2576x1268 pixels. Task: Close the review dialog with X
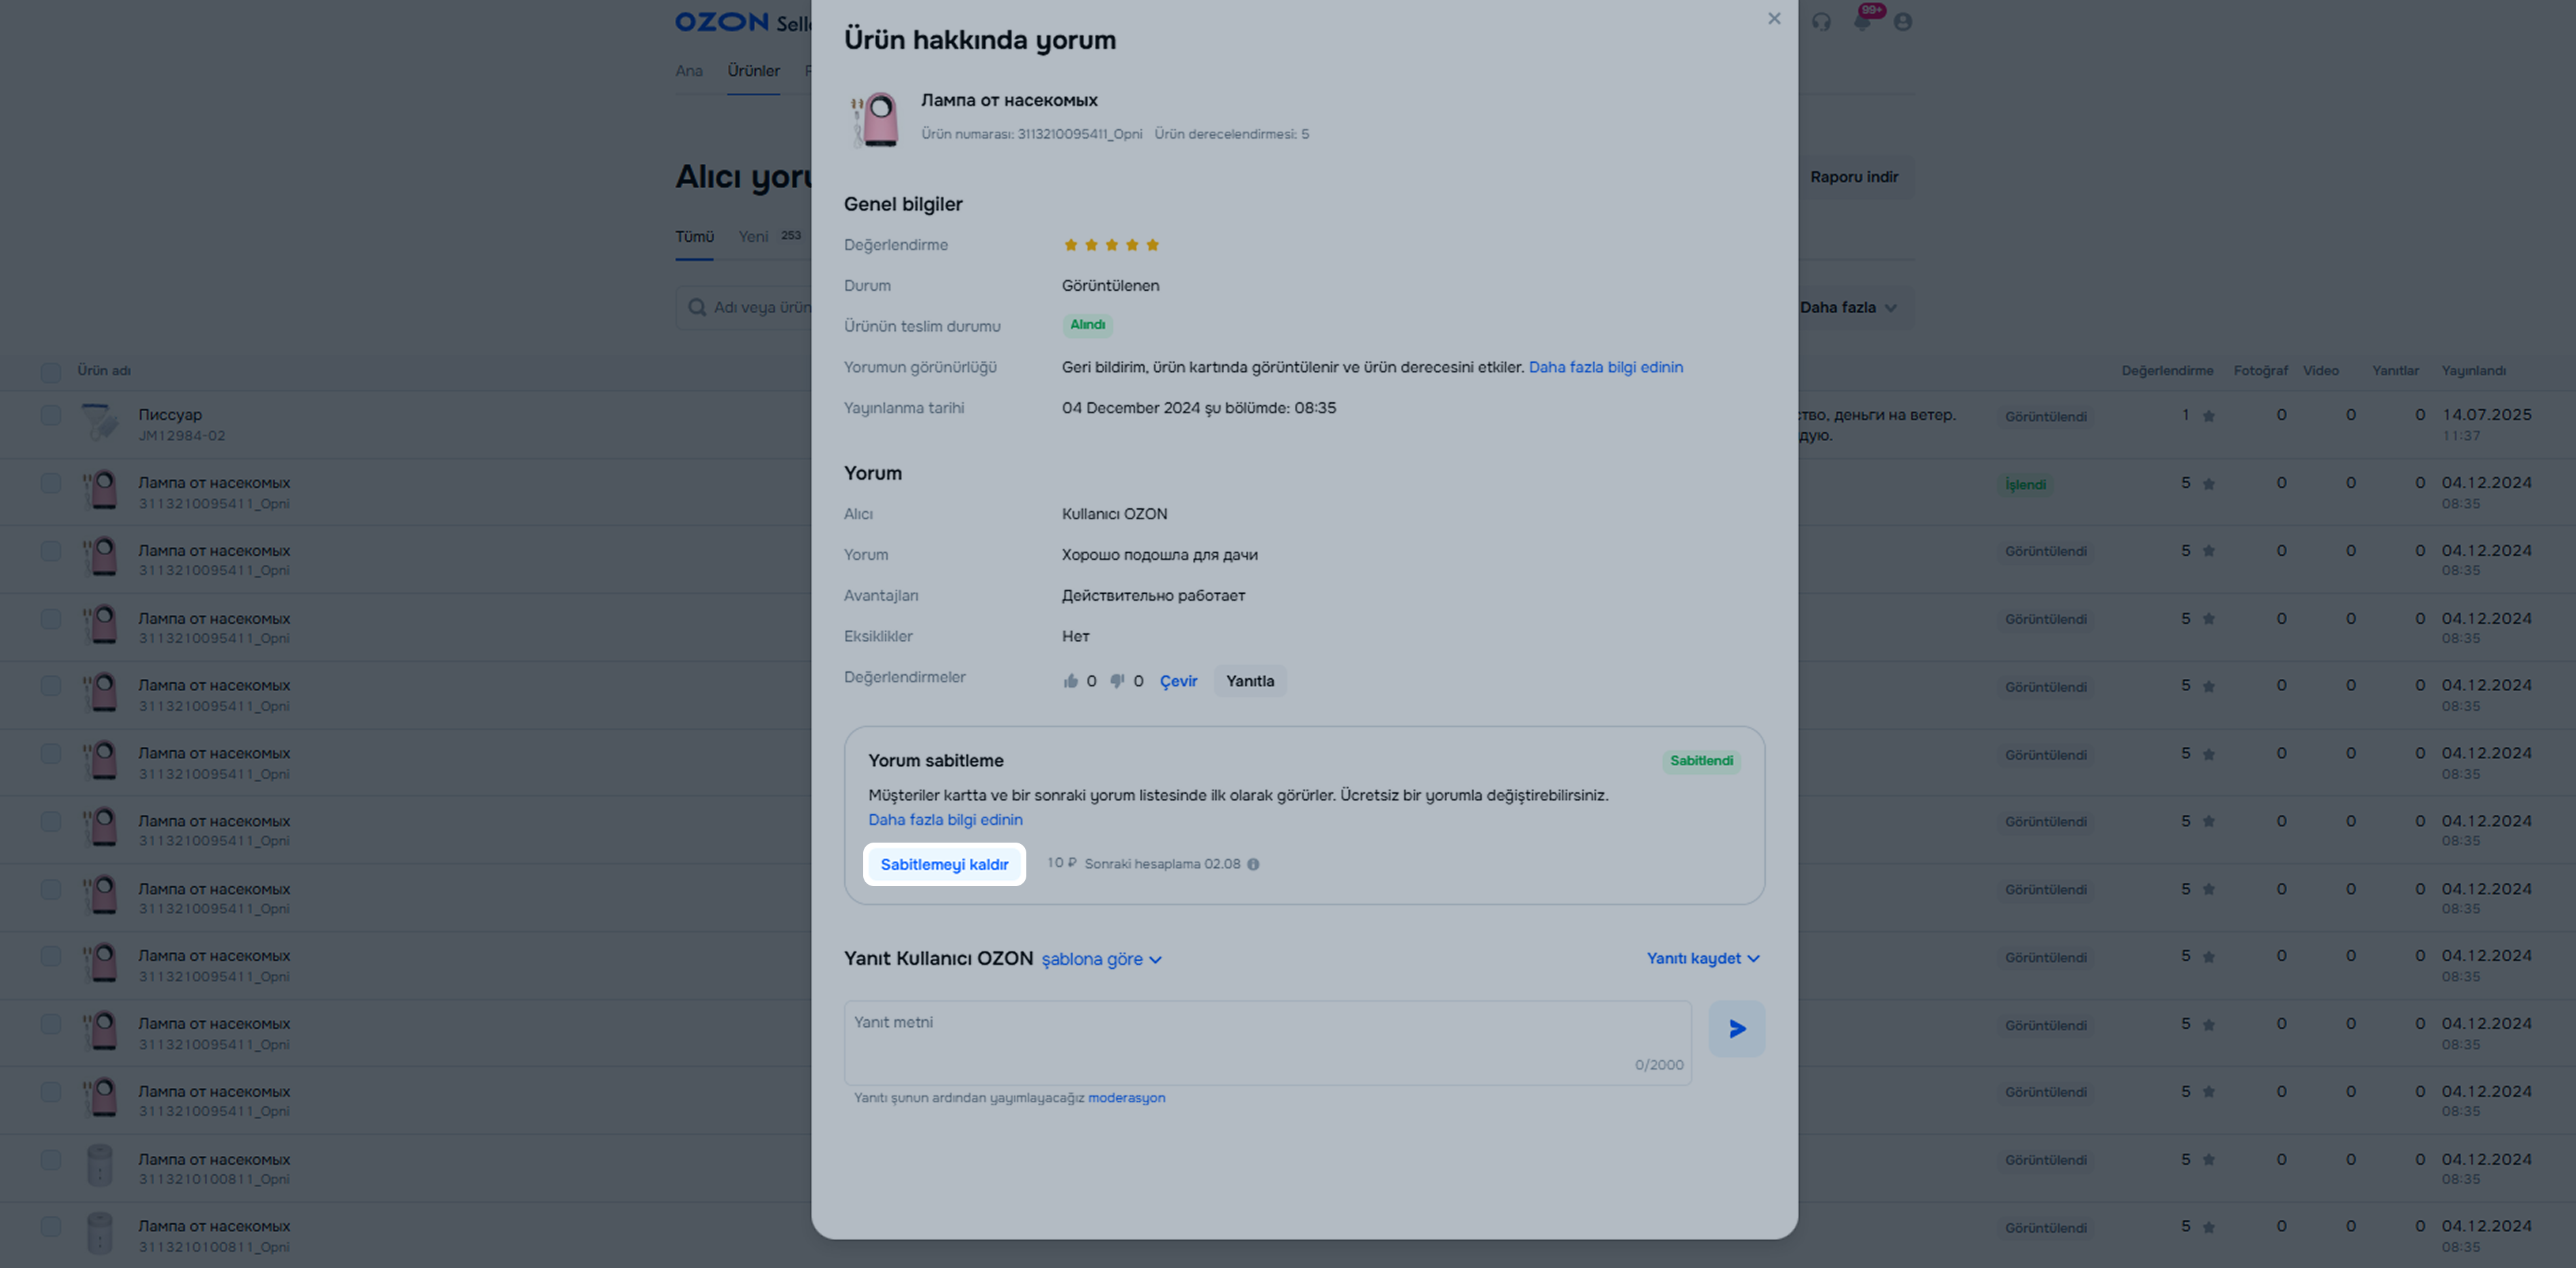[x=1774, y=18]
